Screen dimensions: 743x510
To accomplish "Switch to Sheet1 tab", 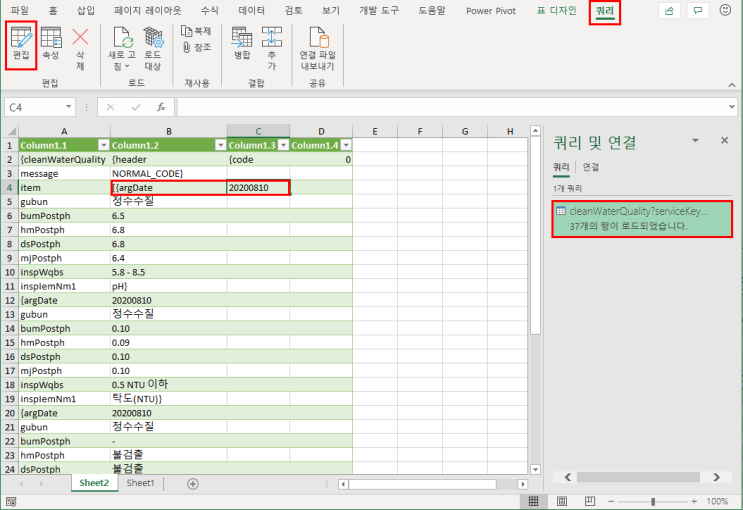I will tap(140, 483).
